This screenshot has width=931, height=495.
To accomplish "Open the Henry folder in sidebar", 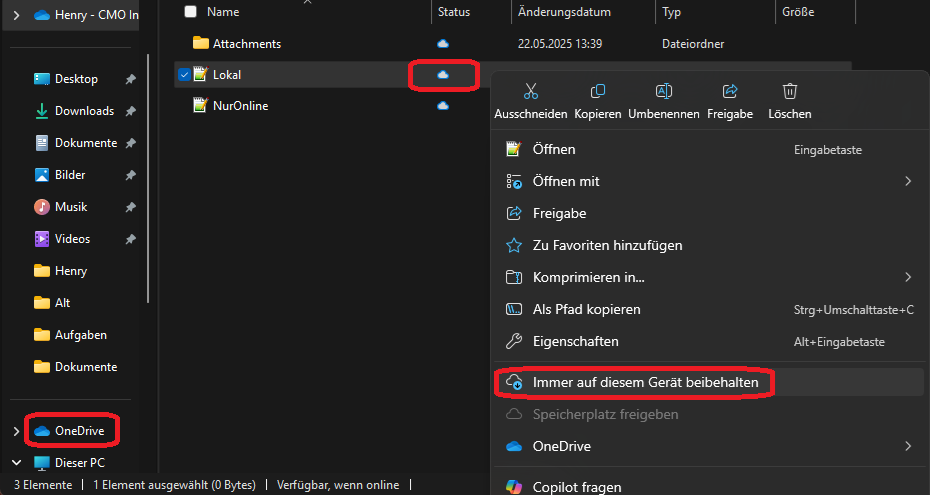I will pos(71,271).
